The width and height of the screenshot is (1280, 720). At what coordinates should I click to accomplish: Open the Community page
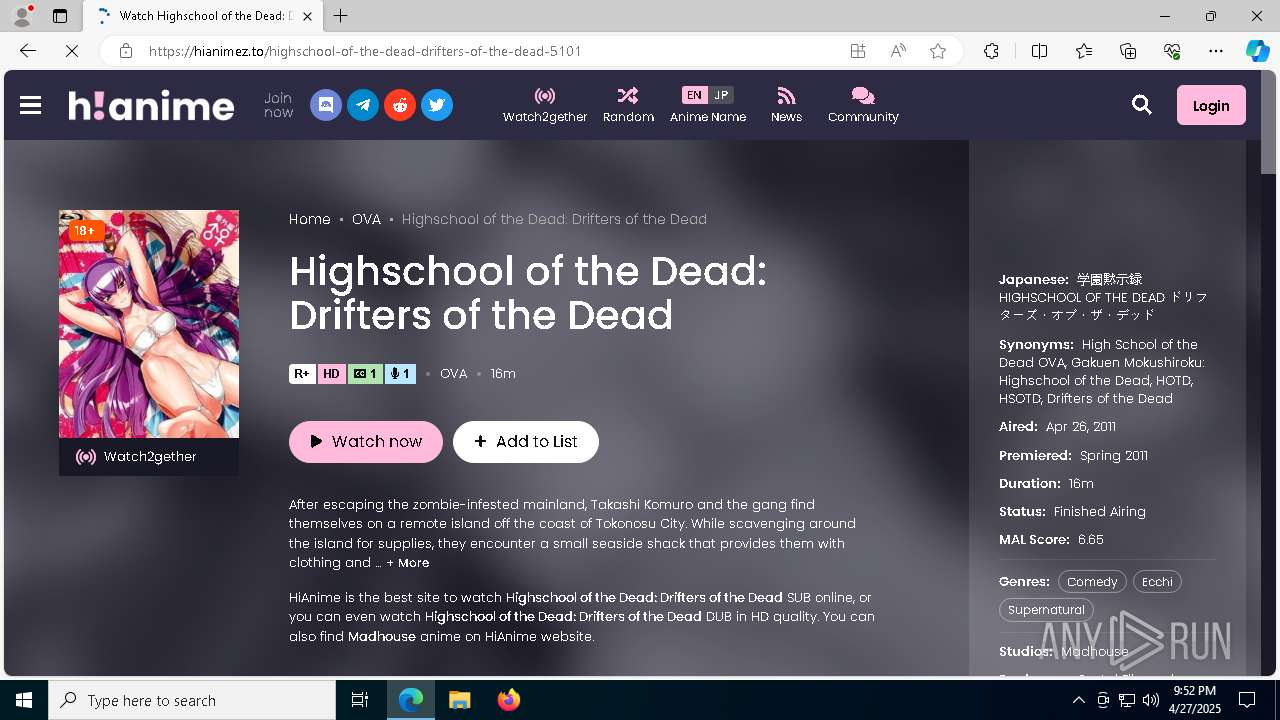click(x=863, y=105)
